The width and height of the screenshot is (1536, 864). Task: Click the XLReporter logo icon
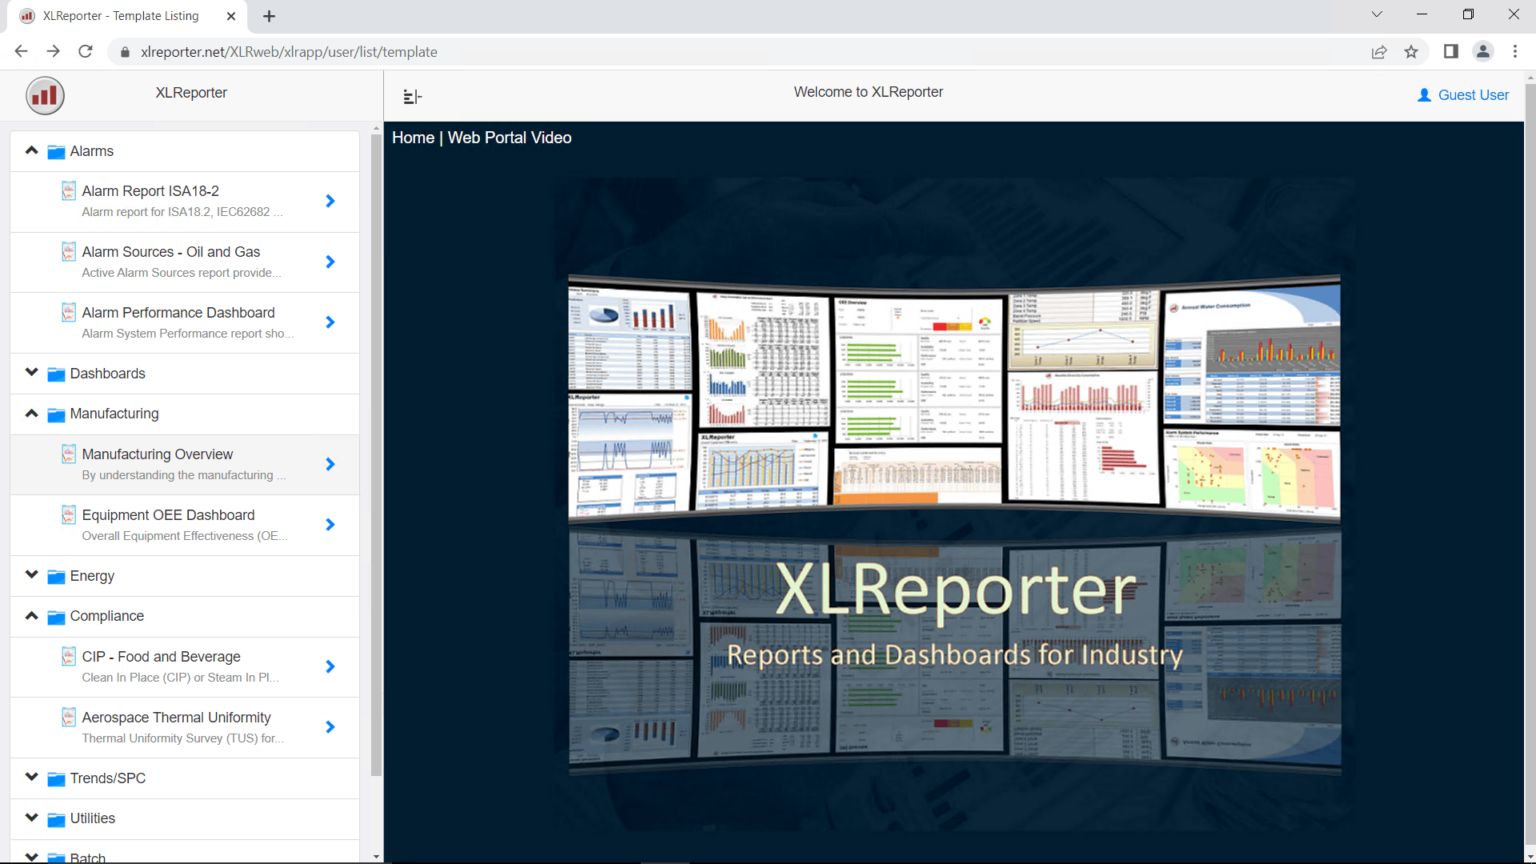pyautogui.click(x=45, y=95)
